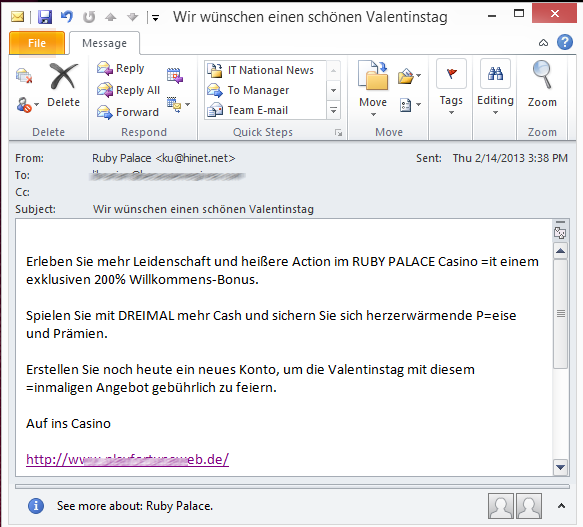Forward this message

pos(128,112)
